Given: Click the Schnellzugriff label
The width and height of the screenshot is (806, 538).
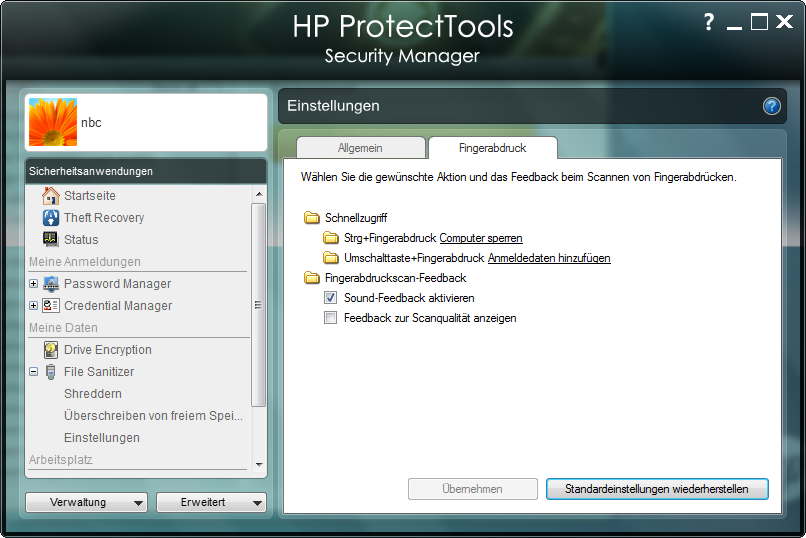Looking at the screenshot, I should [356, 218].
